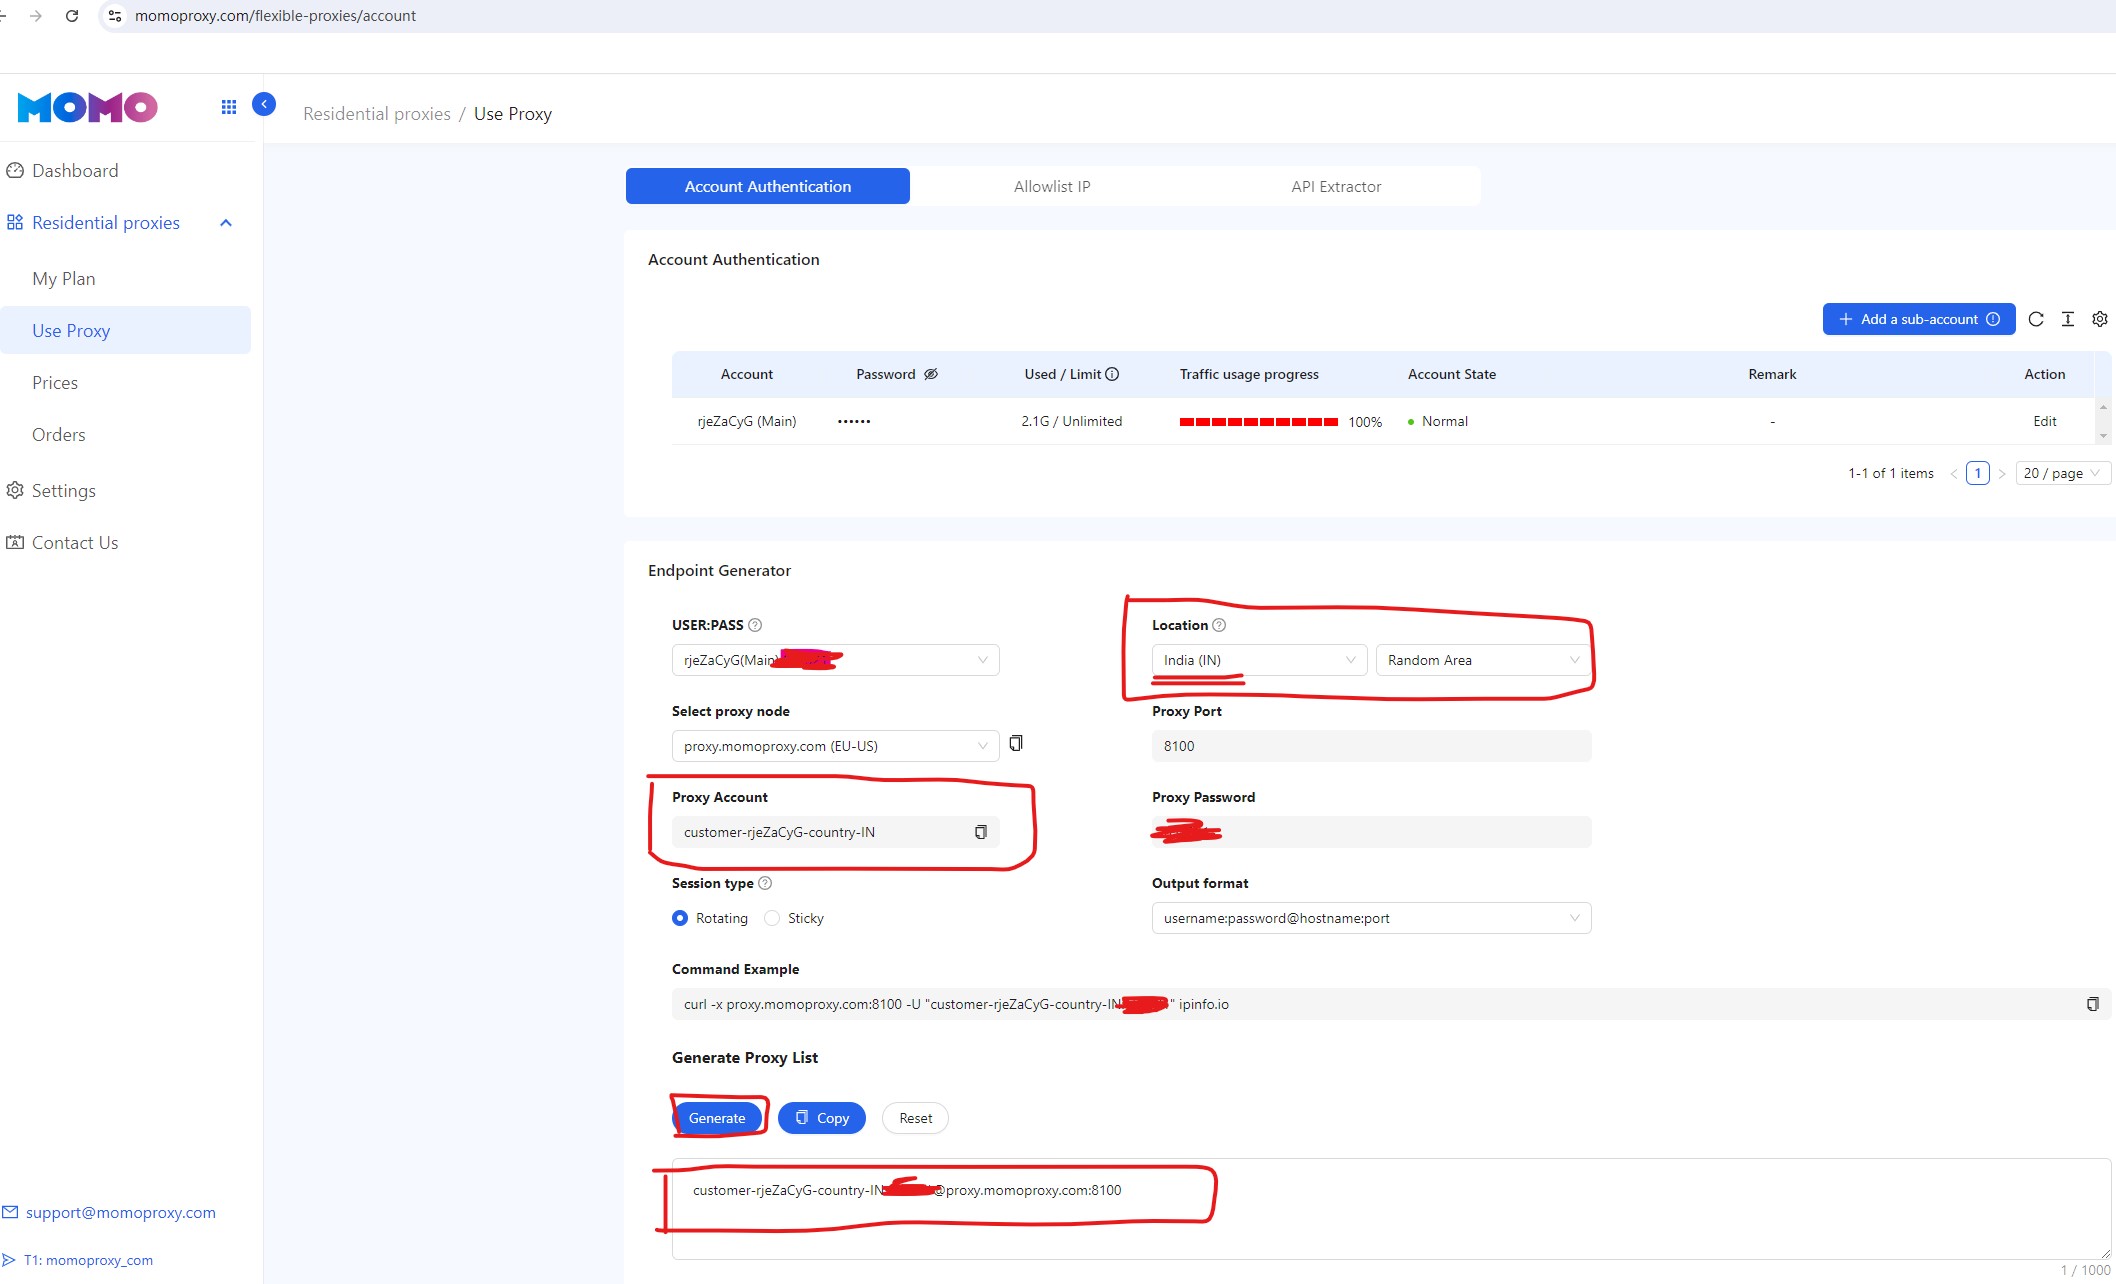
Task: Click the Dashboard icon in sidebar
Action: pos(15,171)
